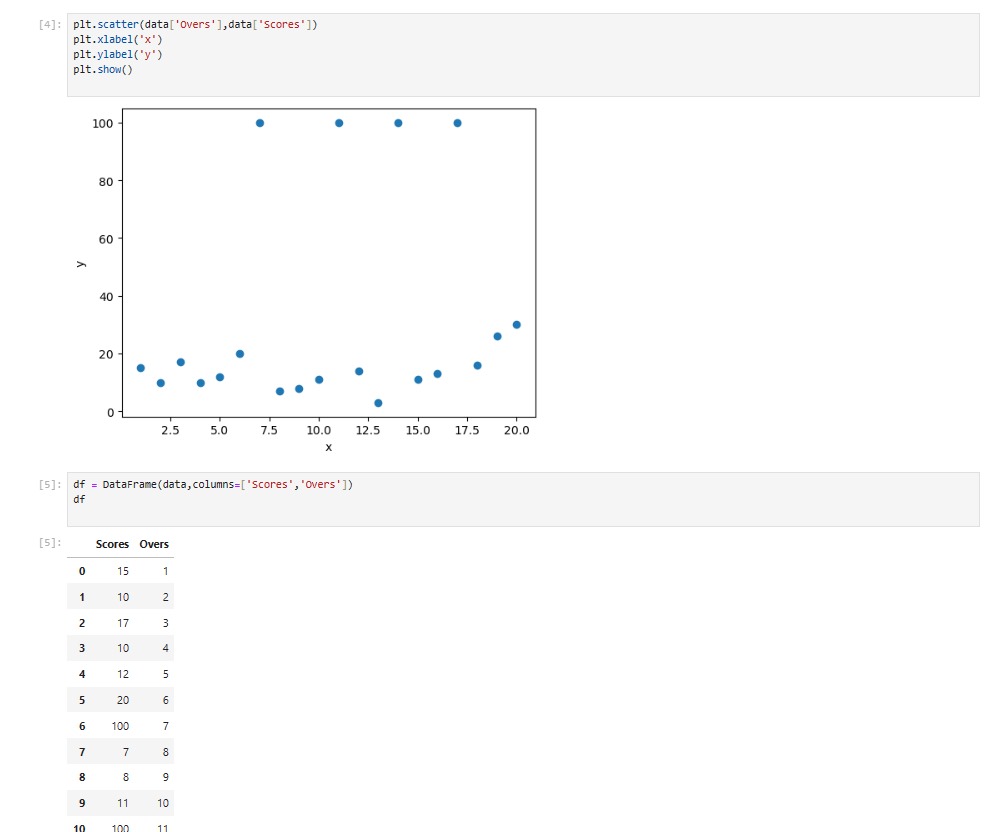Click Scores value 11 in row 9
This screenshot has height=832, width=987.
pos(123,803)
